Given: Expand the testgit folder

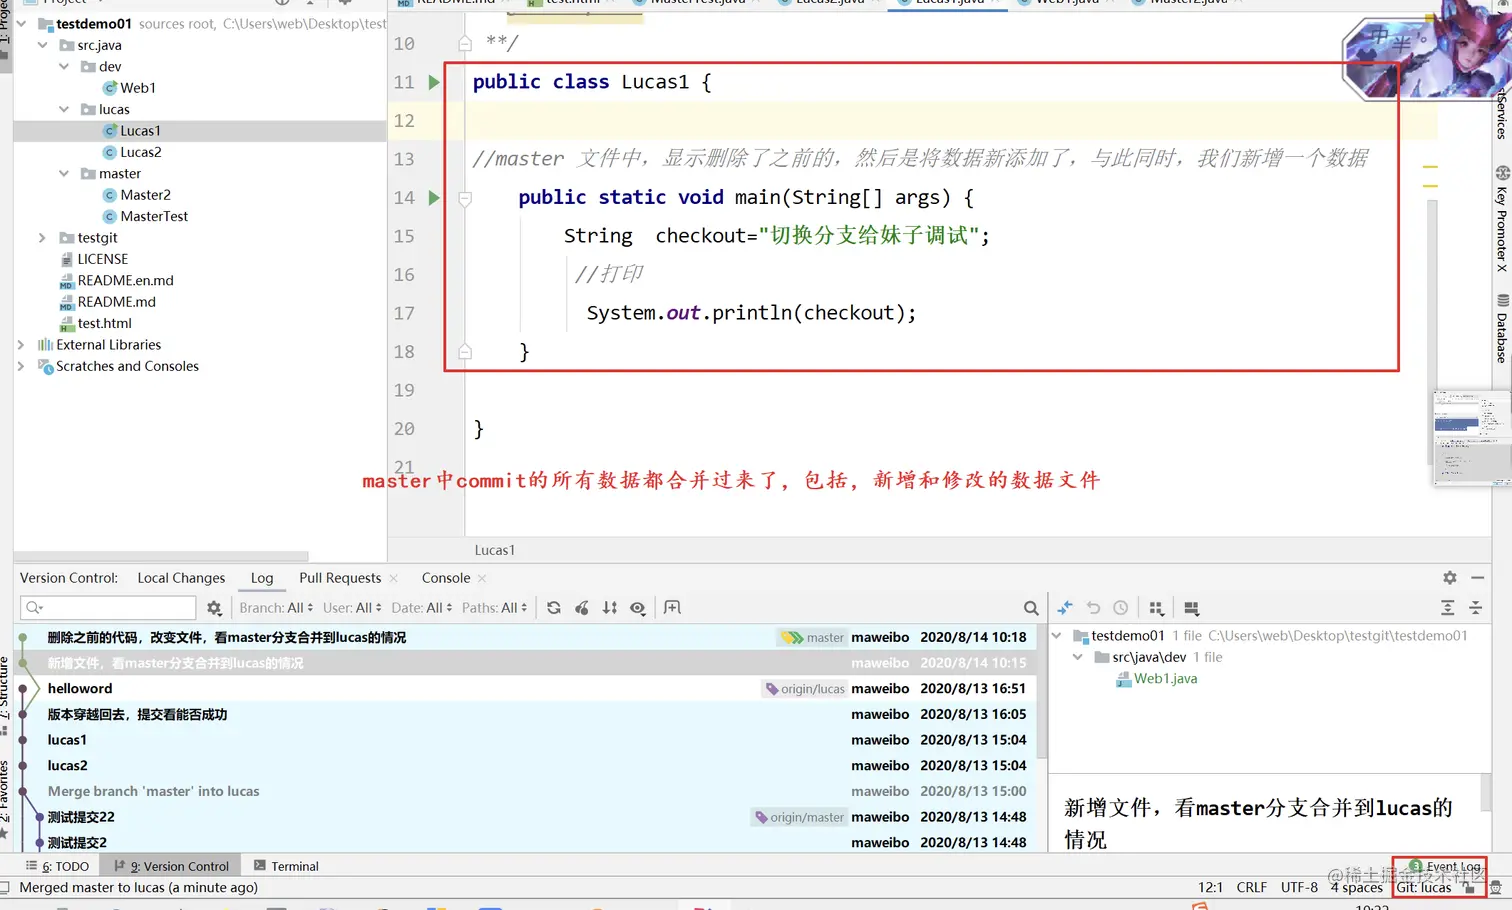Looking at the screenshot, I should click(42, 237).
